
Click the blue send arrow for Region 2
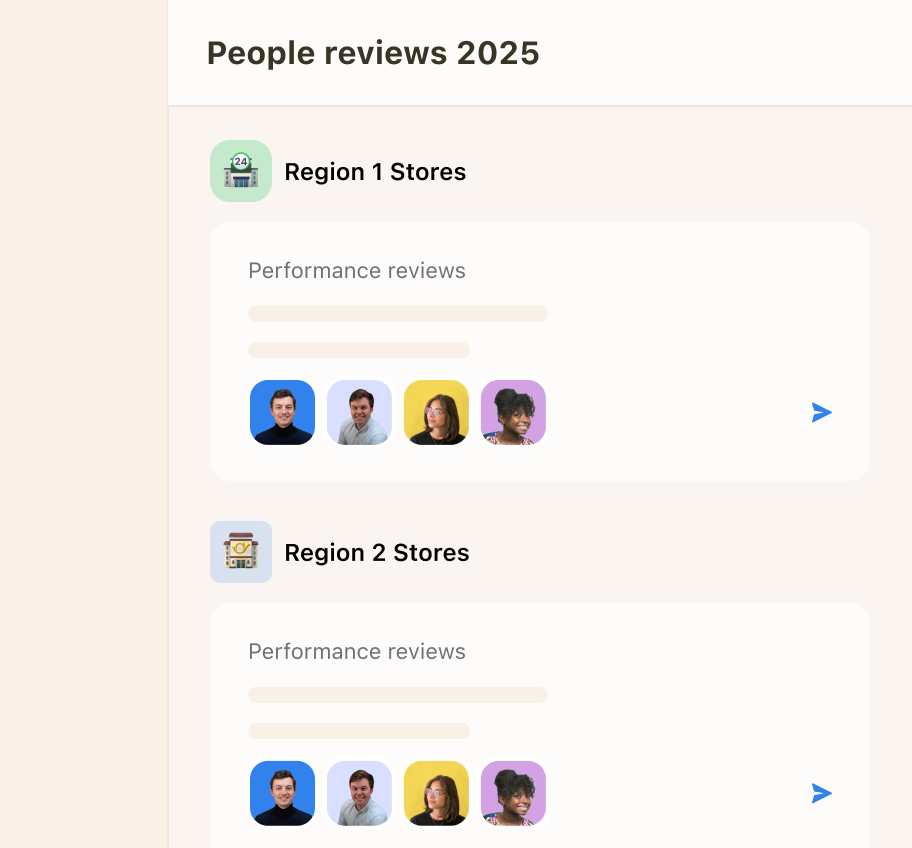point(821,793)
